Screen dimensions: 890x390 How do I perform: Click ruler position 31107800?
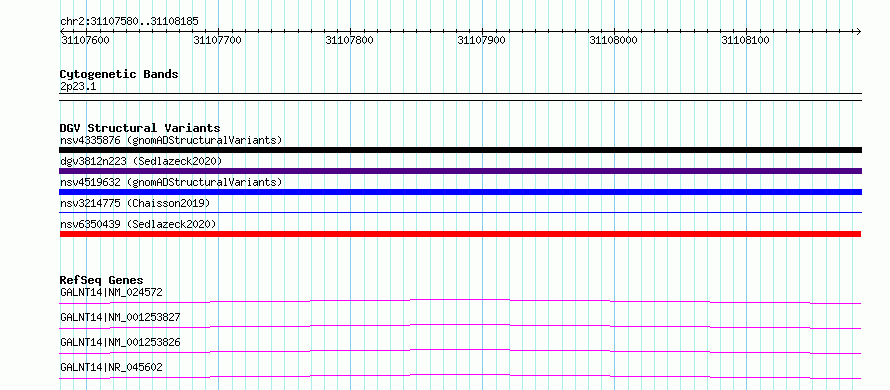pyautogui.click(x=350, y=40)
